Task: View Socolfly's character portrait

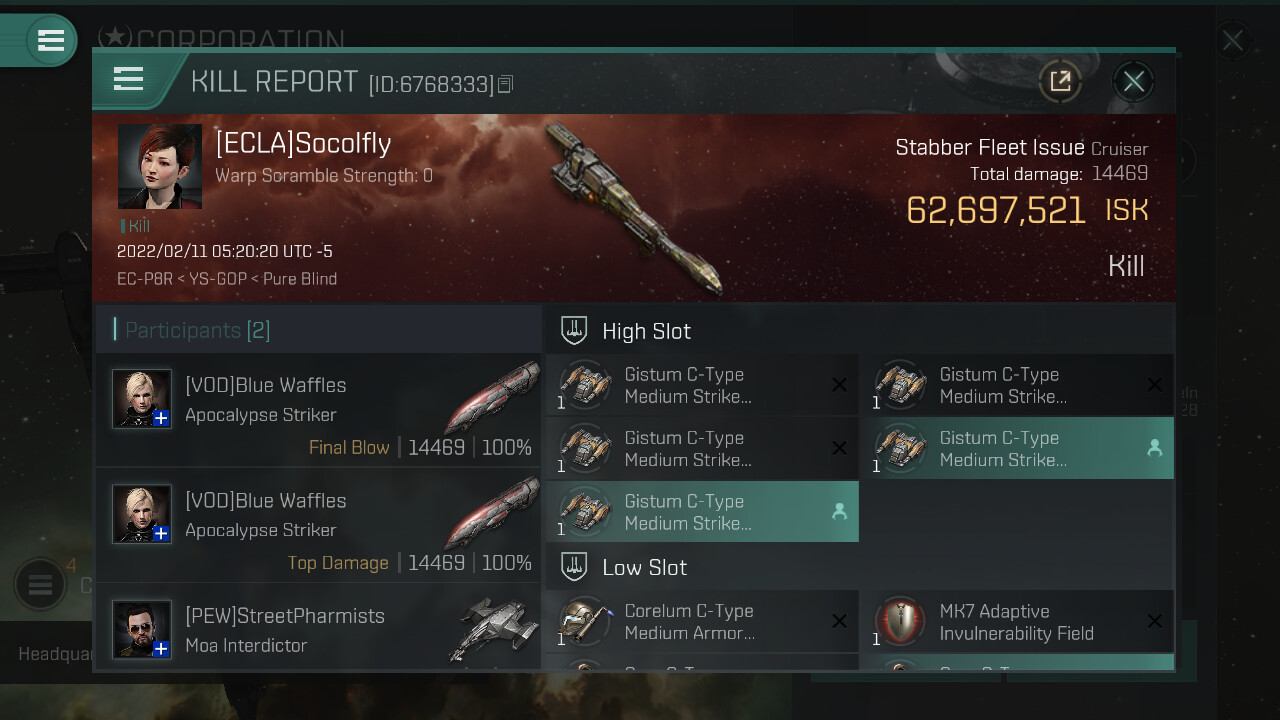Action: tap(160, 166)
